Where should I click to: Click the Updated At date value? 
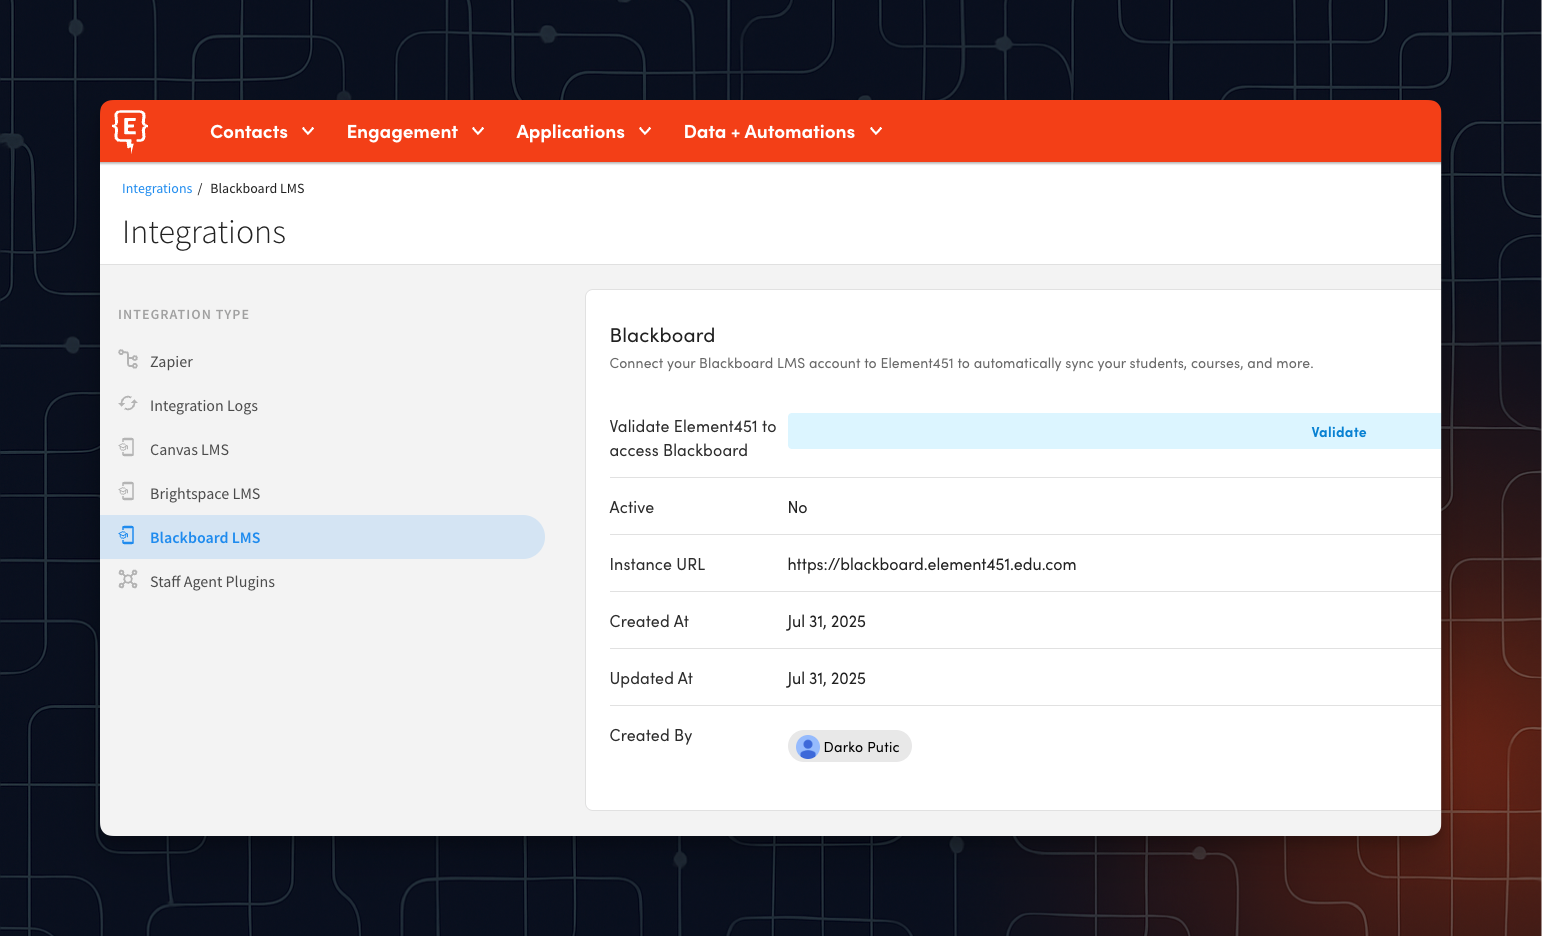pyautogui.click(x=826, y=678)
